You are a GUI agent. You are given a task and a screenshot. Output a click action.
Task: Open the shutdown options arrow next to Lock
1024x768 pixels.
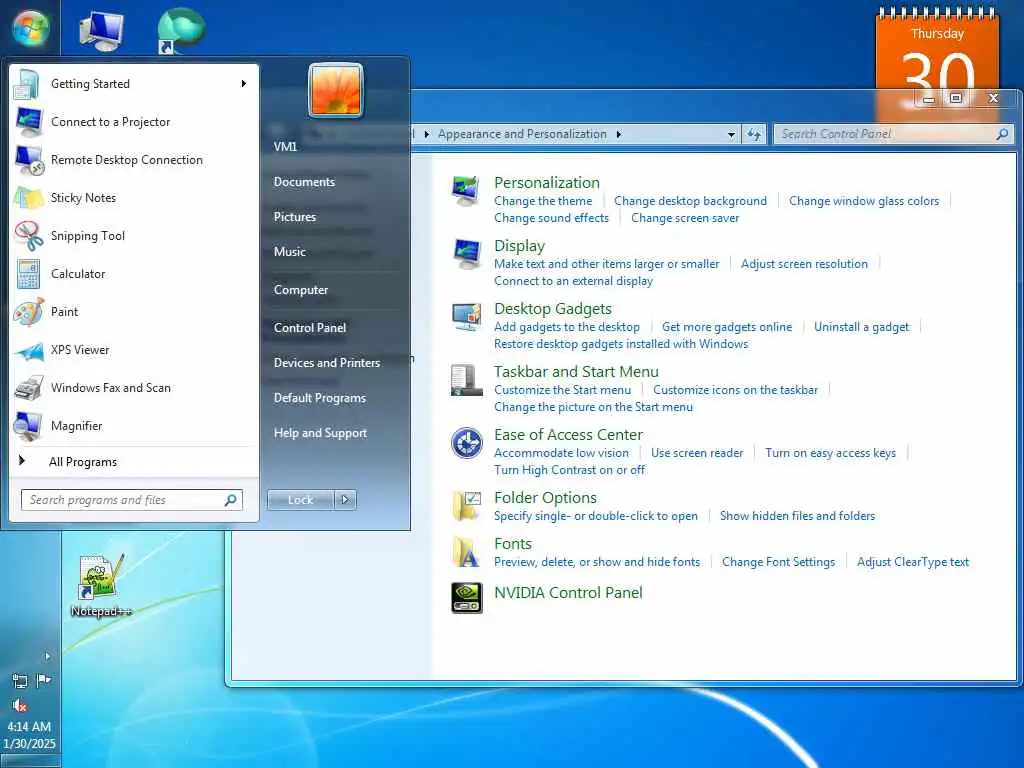[345, 500]
